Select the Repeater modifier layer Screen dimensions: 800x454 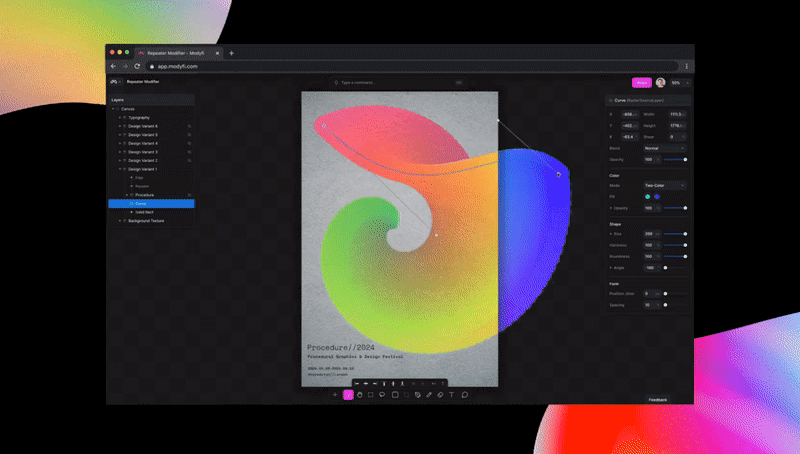pyautogui.click(x=142, y=186)
